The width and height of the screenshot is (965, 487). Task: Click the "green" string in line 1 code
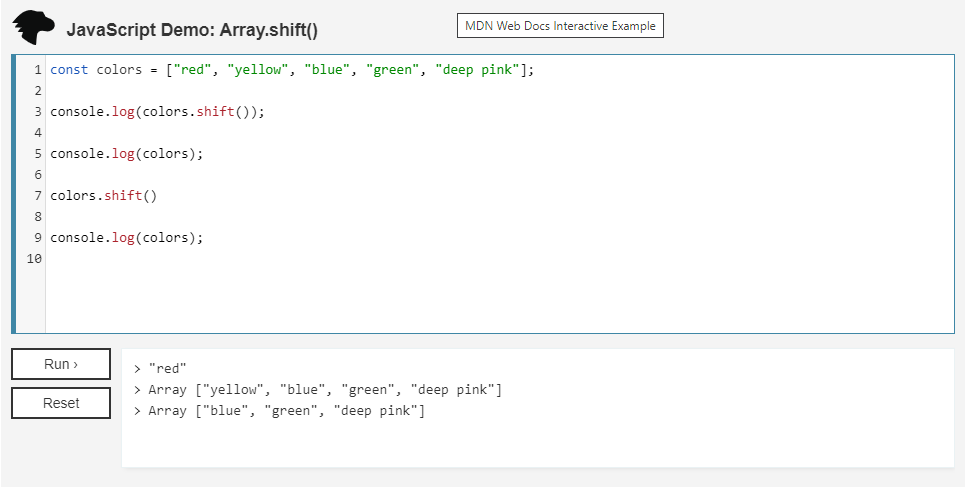tap(392, 70)
